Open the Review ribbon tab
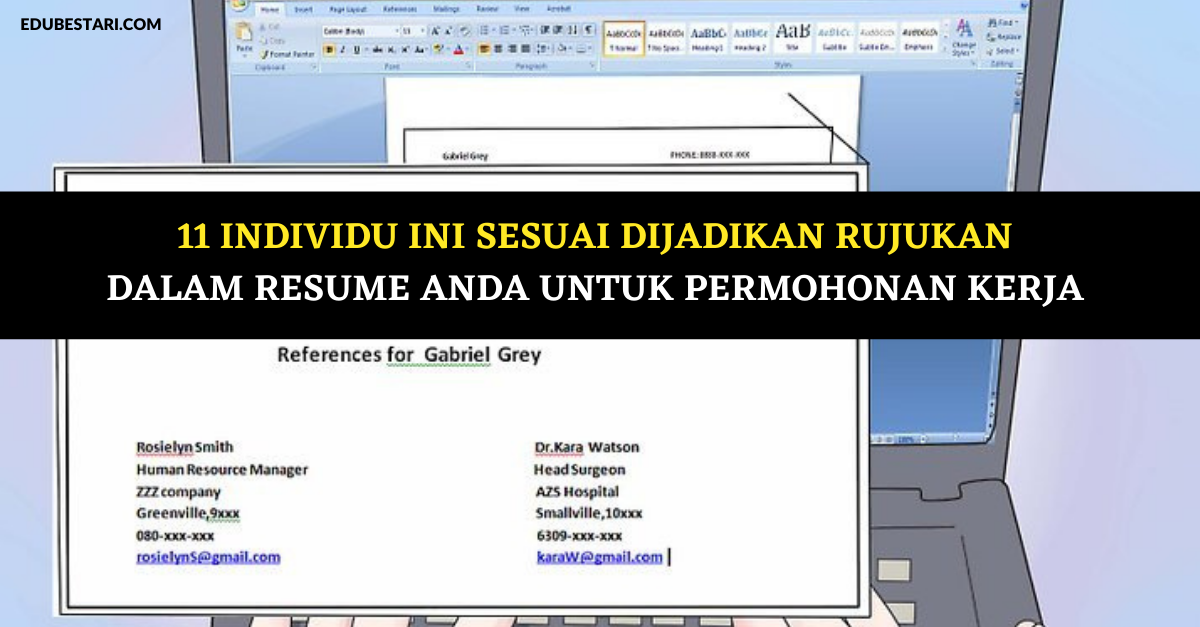Screen dimensions: 1200x627 [488, 9]
